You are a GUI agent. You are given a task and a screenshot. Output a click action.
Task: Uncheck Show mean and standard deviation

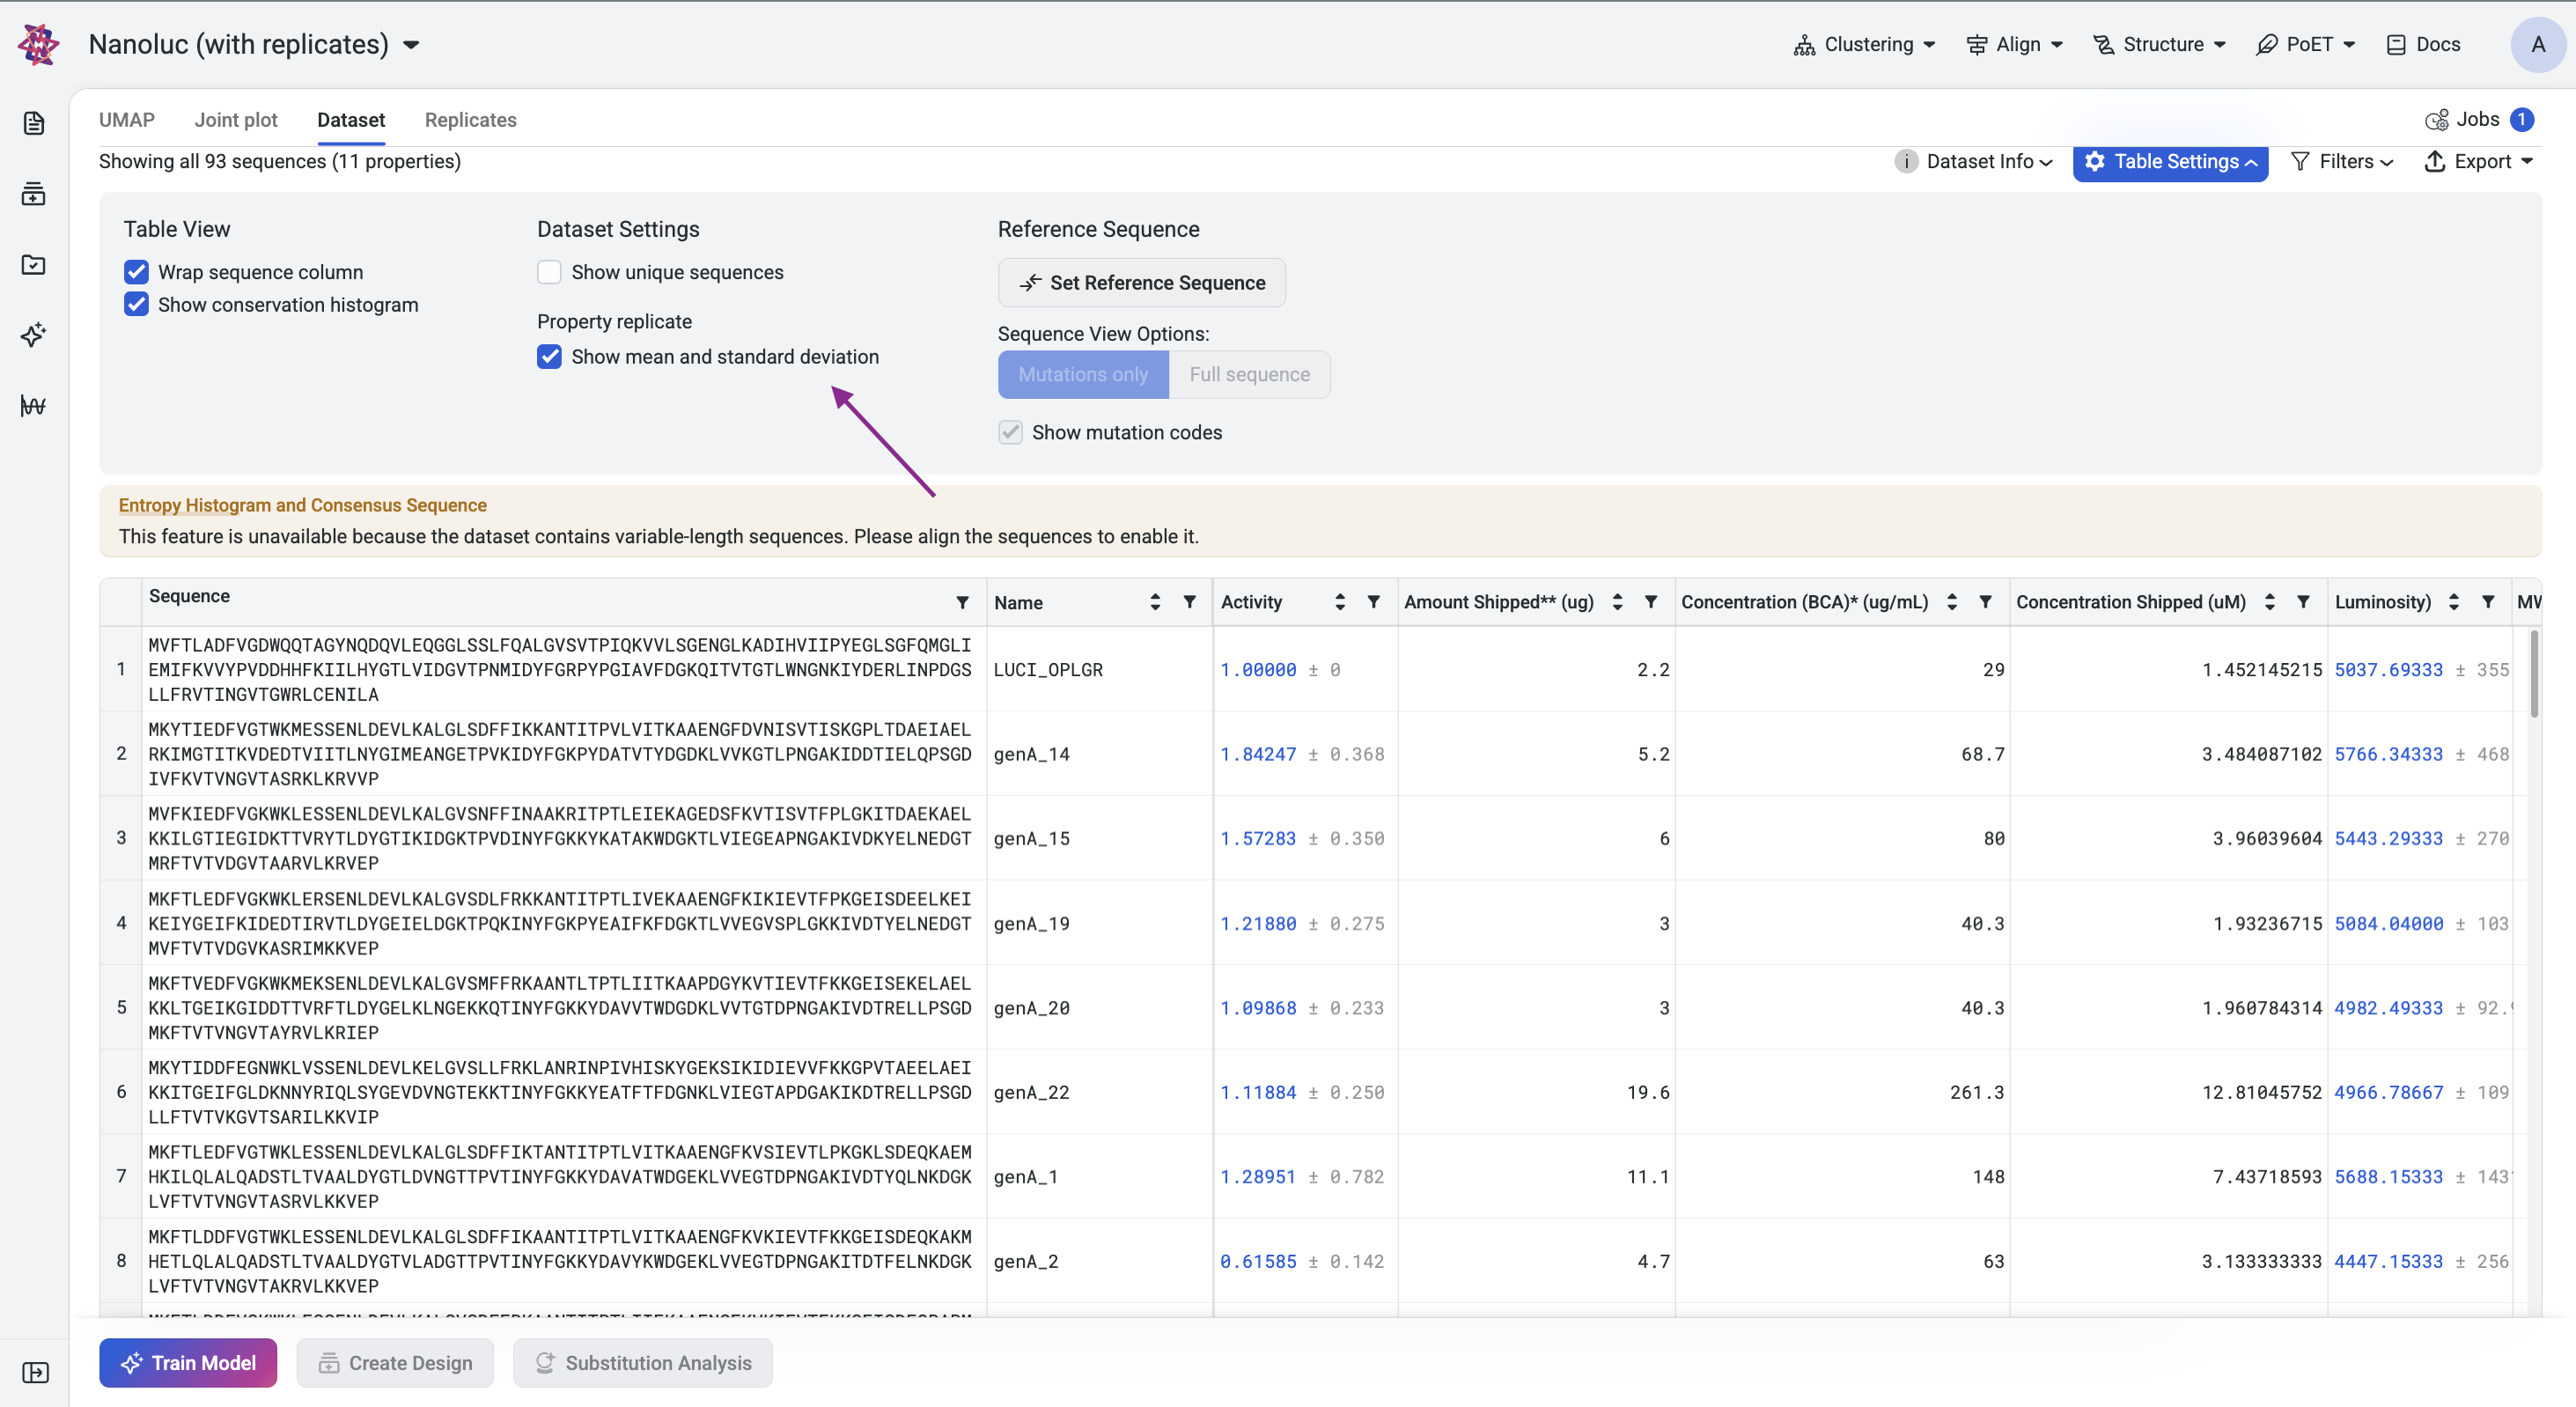(550, 357)
